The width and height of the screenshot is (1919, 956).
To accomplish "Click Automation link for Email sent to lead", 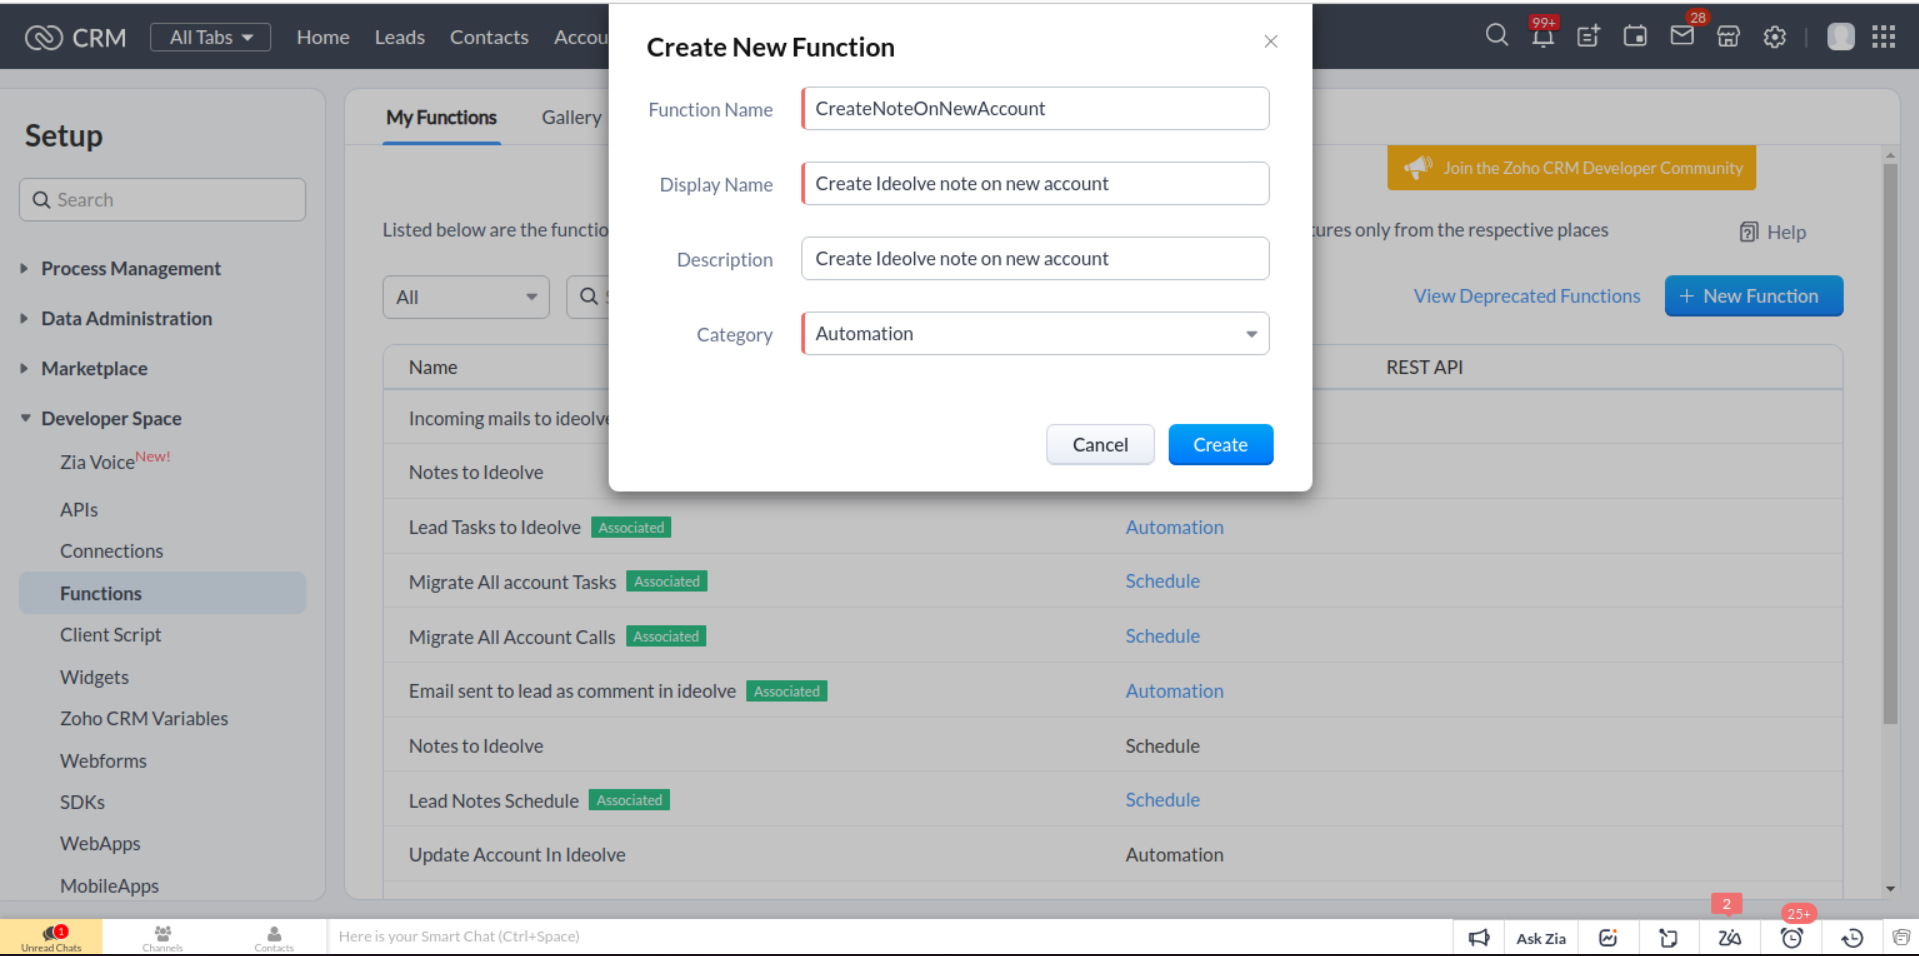I will click(1174, 691).
